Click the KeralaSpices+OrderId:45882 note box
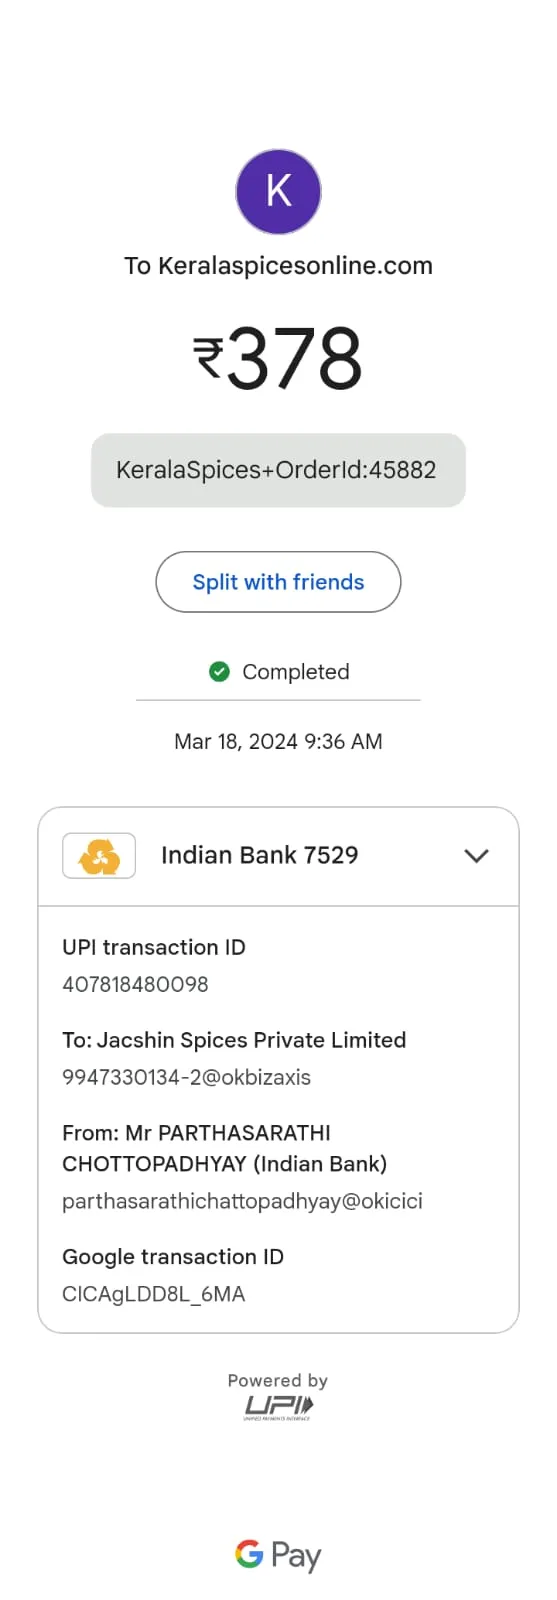Image resolution: width=557 pixels, height=1600 pixels. click(x=278, y=470)
